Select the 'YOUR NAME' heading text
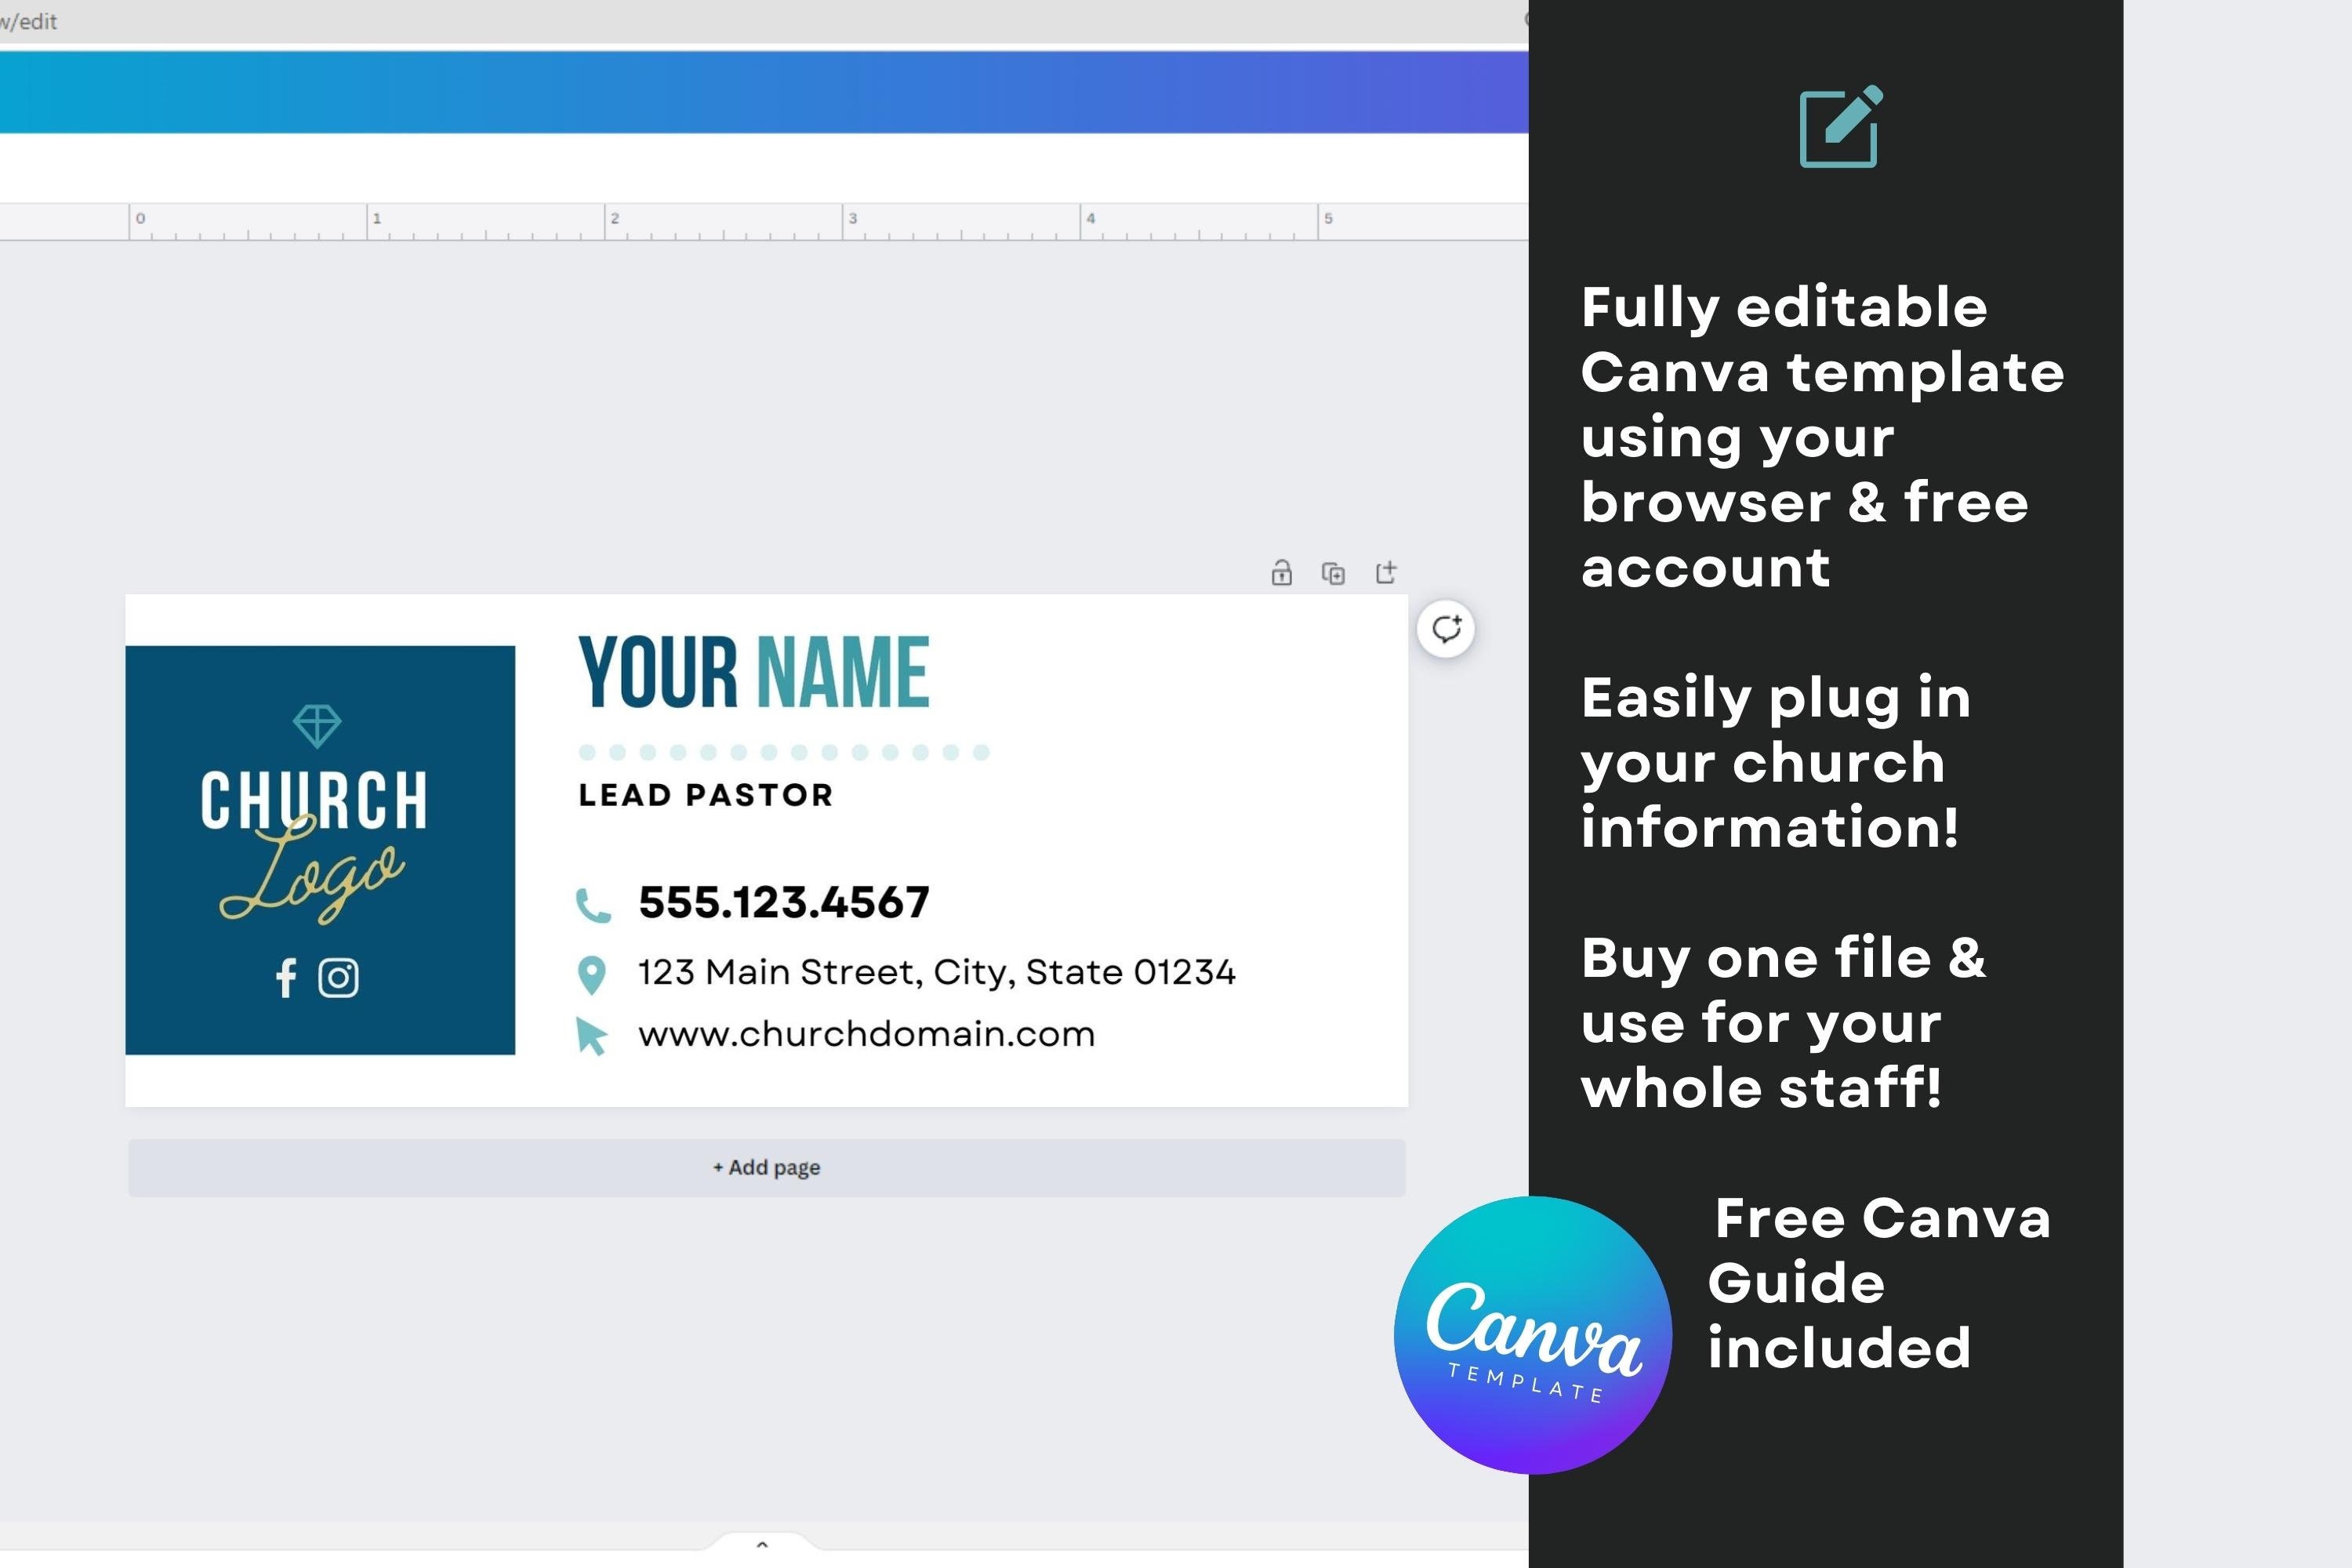The image size is (2352, 1568). (x=754, y=672)
